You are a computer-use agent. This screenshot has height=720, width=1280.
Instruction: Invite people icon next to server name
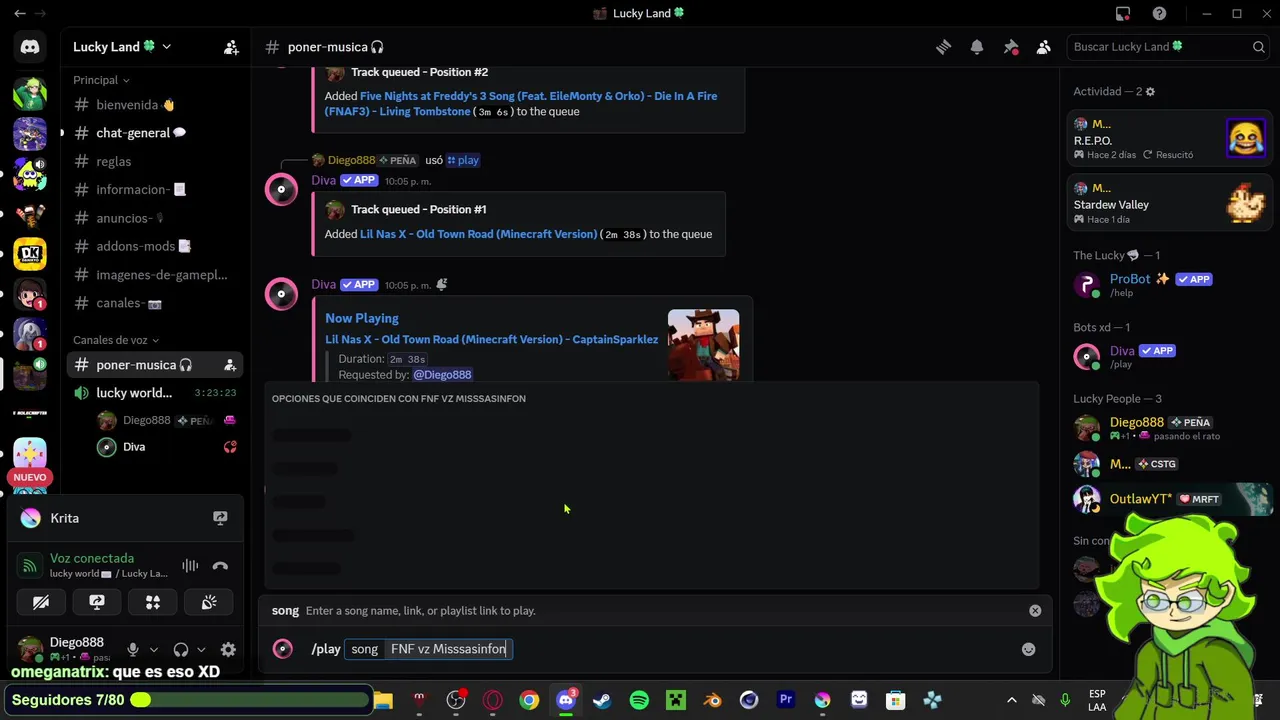(x=231, y=47)
